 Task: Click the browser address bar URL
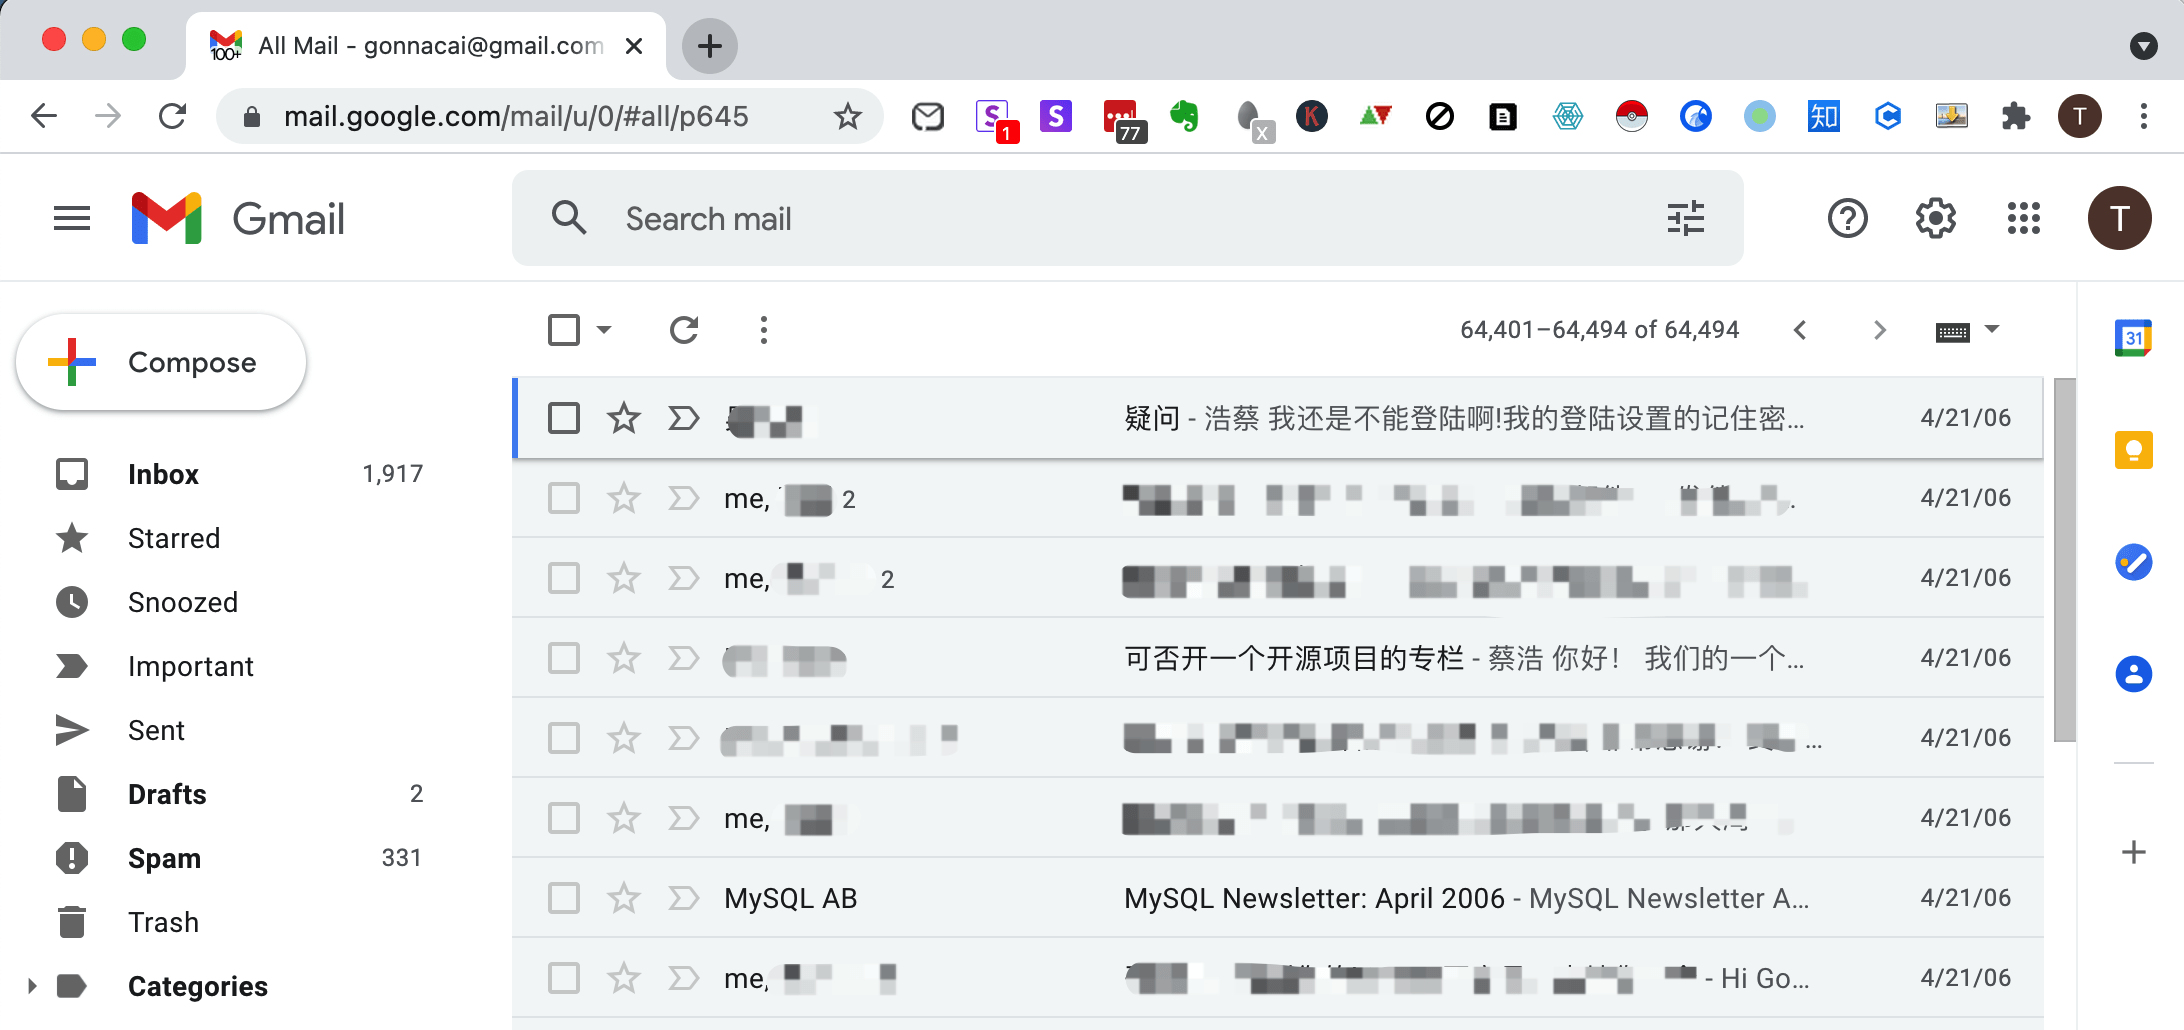point(516,117)
